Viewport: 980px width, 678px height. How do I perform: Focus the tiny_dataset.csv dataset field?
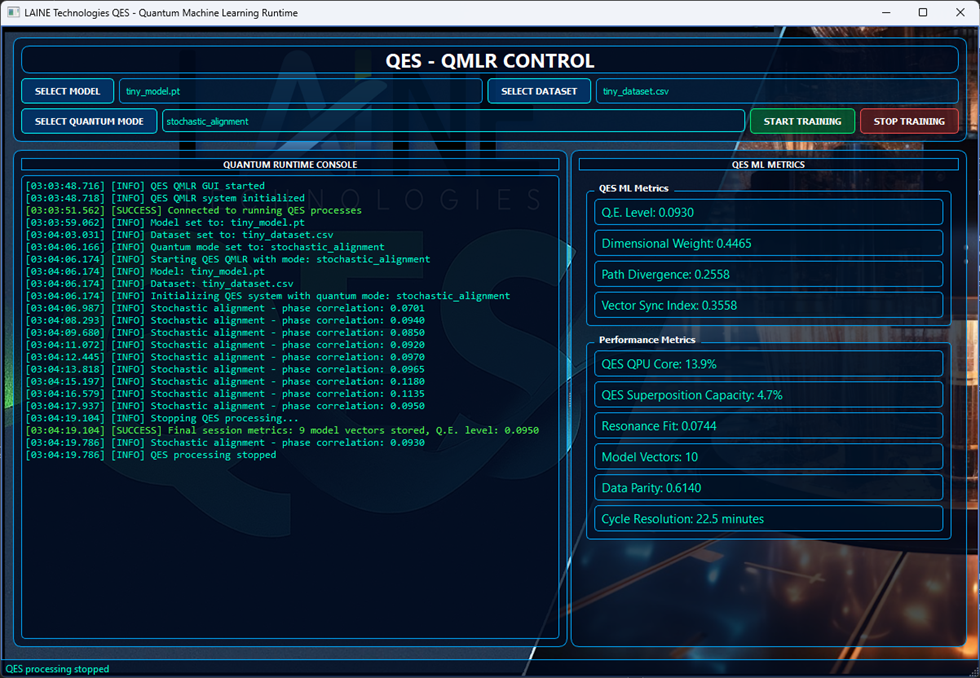777,91
